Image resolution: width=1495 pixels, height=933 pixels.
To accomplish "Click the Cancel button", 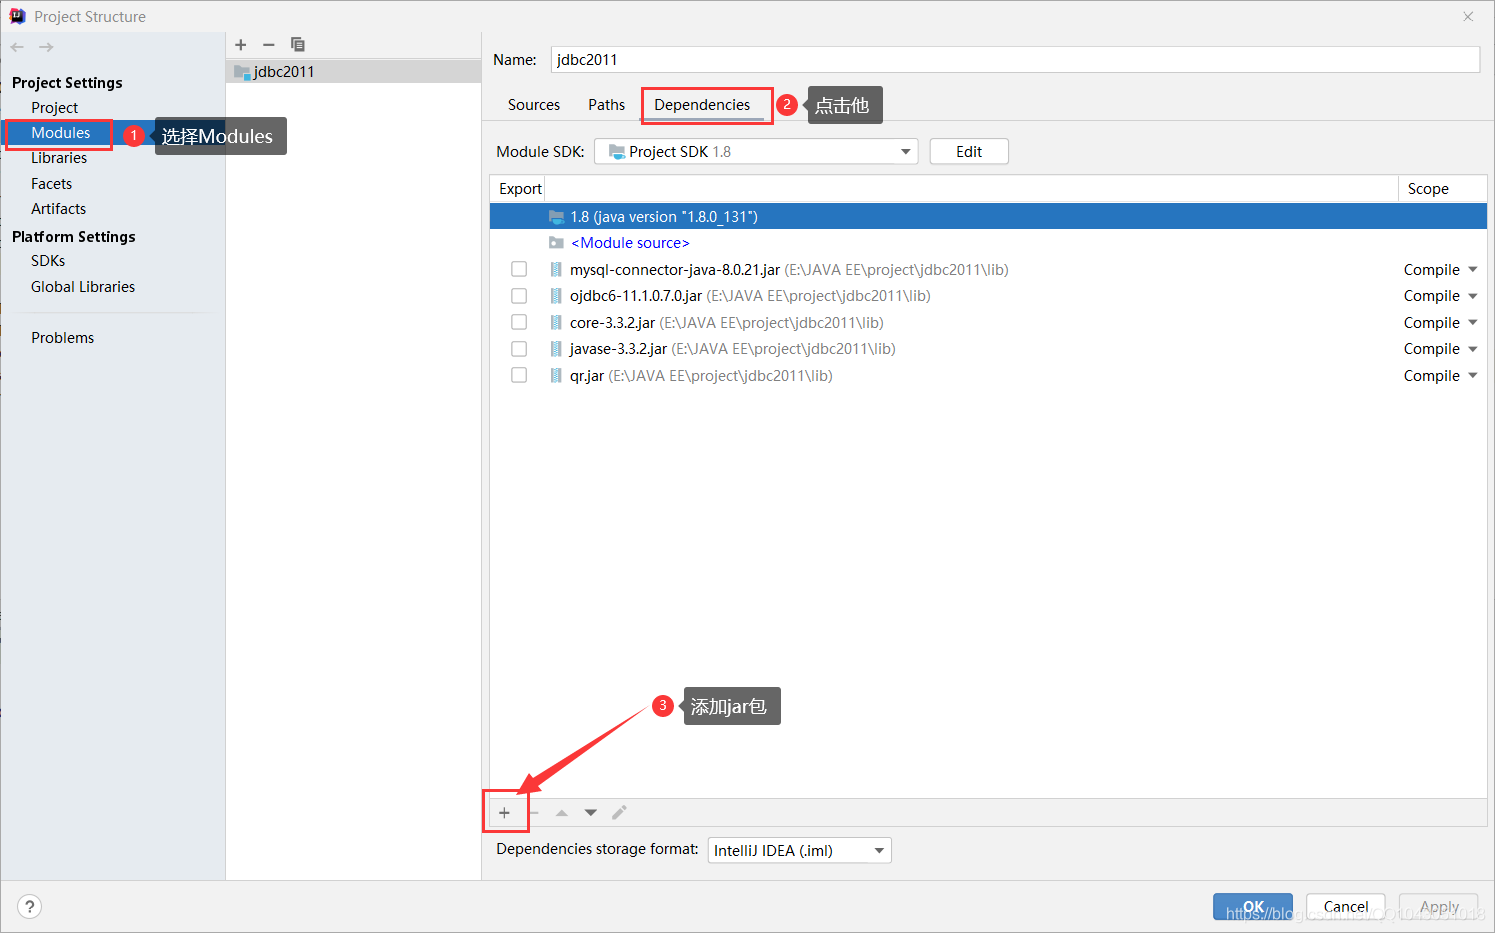I will (1346, 907).
